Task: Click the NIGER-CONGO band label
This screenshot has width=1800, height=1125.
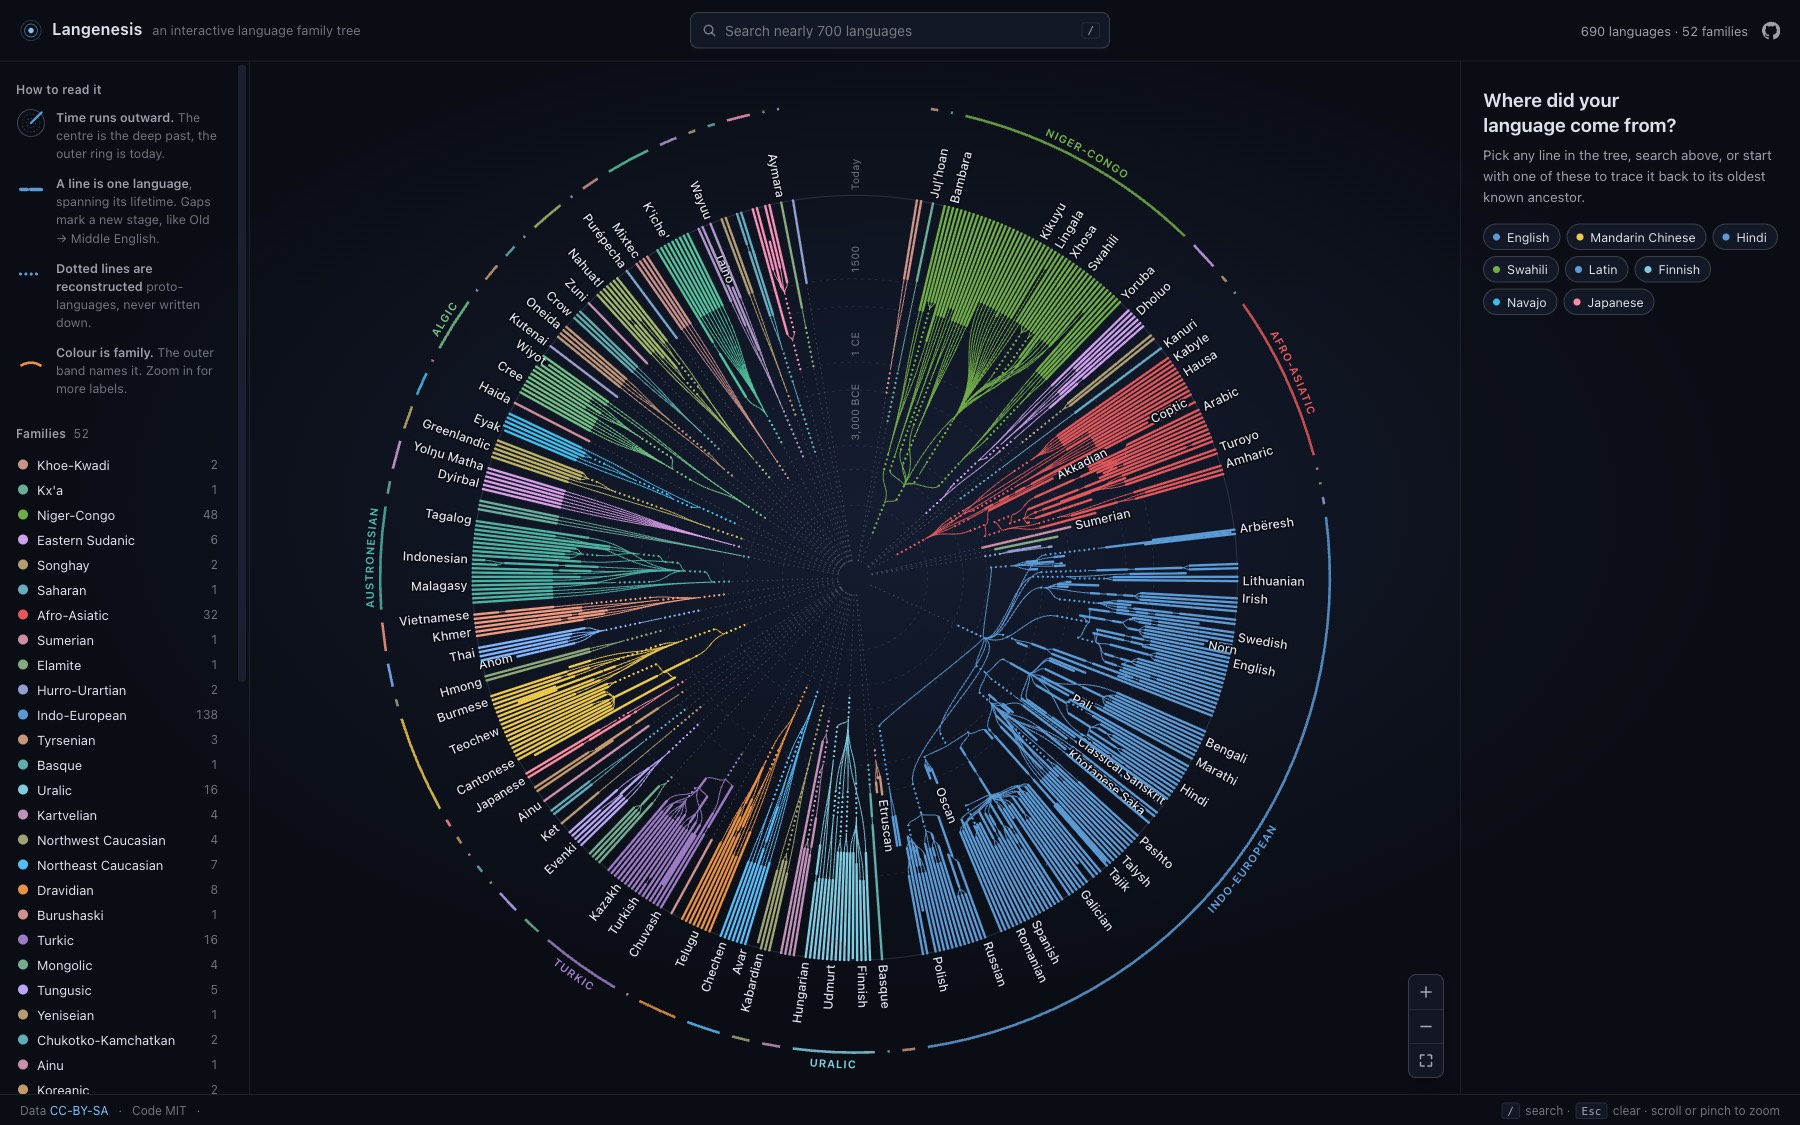Action: coord(1087,153)
